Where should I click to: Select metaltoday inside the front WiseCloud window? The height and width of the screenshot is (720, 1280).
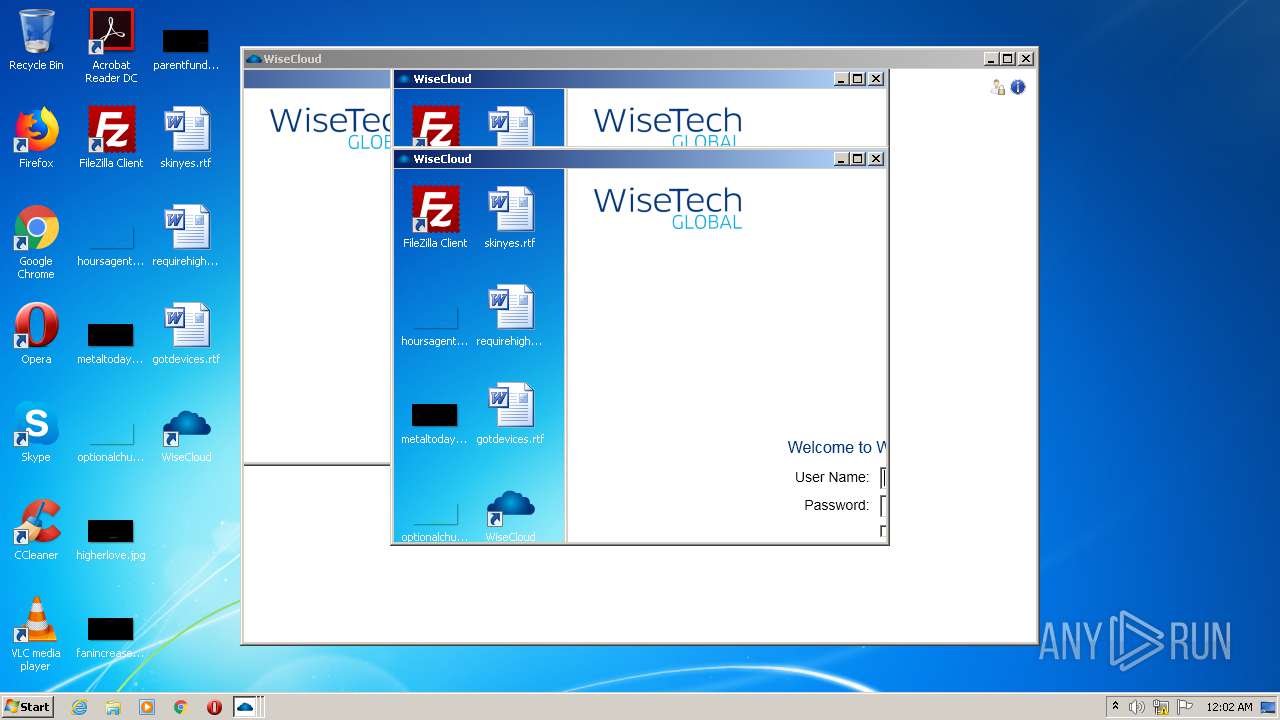(x=435, y=424)
